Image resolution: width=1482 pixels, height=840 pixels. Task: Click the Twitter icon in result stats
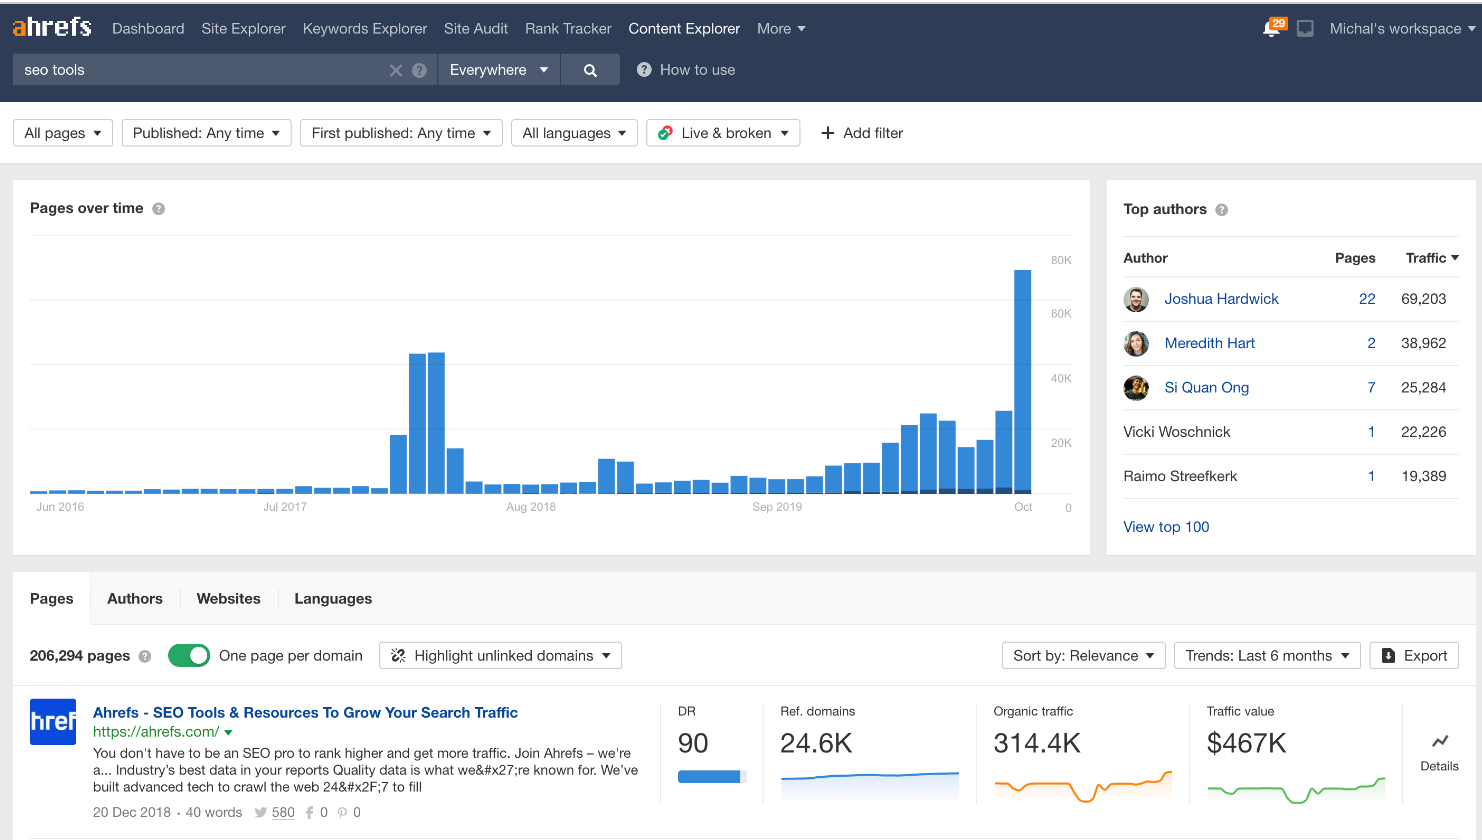coord(260,813)
